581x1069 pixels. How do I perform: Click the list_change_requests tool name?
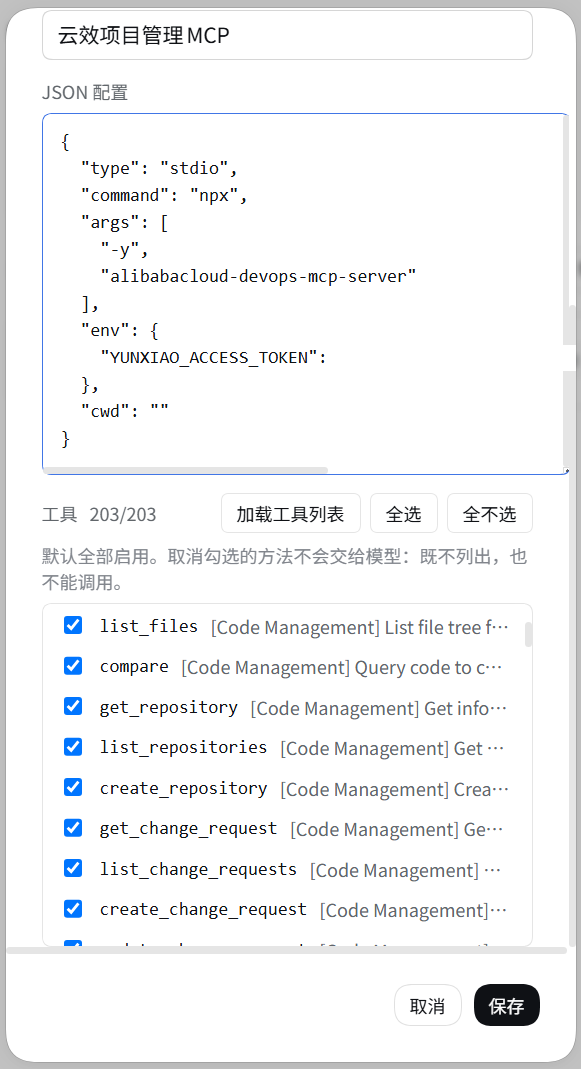tap(198, 870)
